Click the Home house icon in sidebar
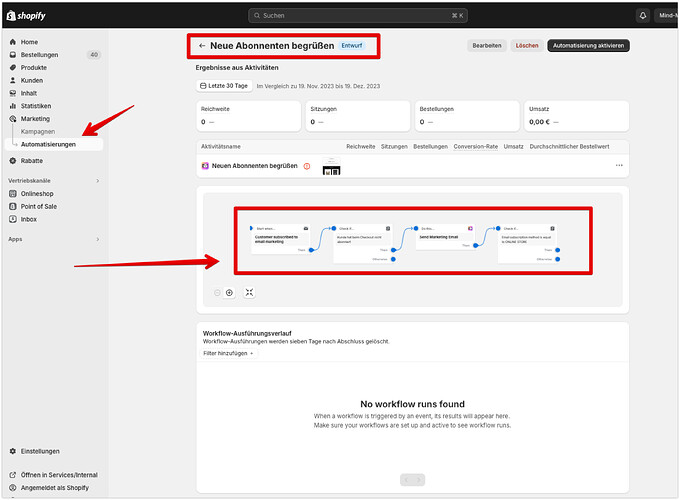 [13, 42]
